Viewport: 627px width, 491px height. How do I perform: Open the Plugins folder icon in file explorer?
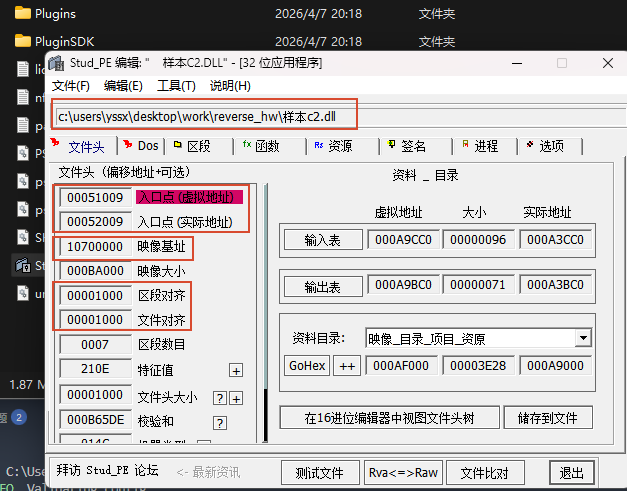point(23,13)
